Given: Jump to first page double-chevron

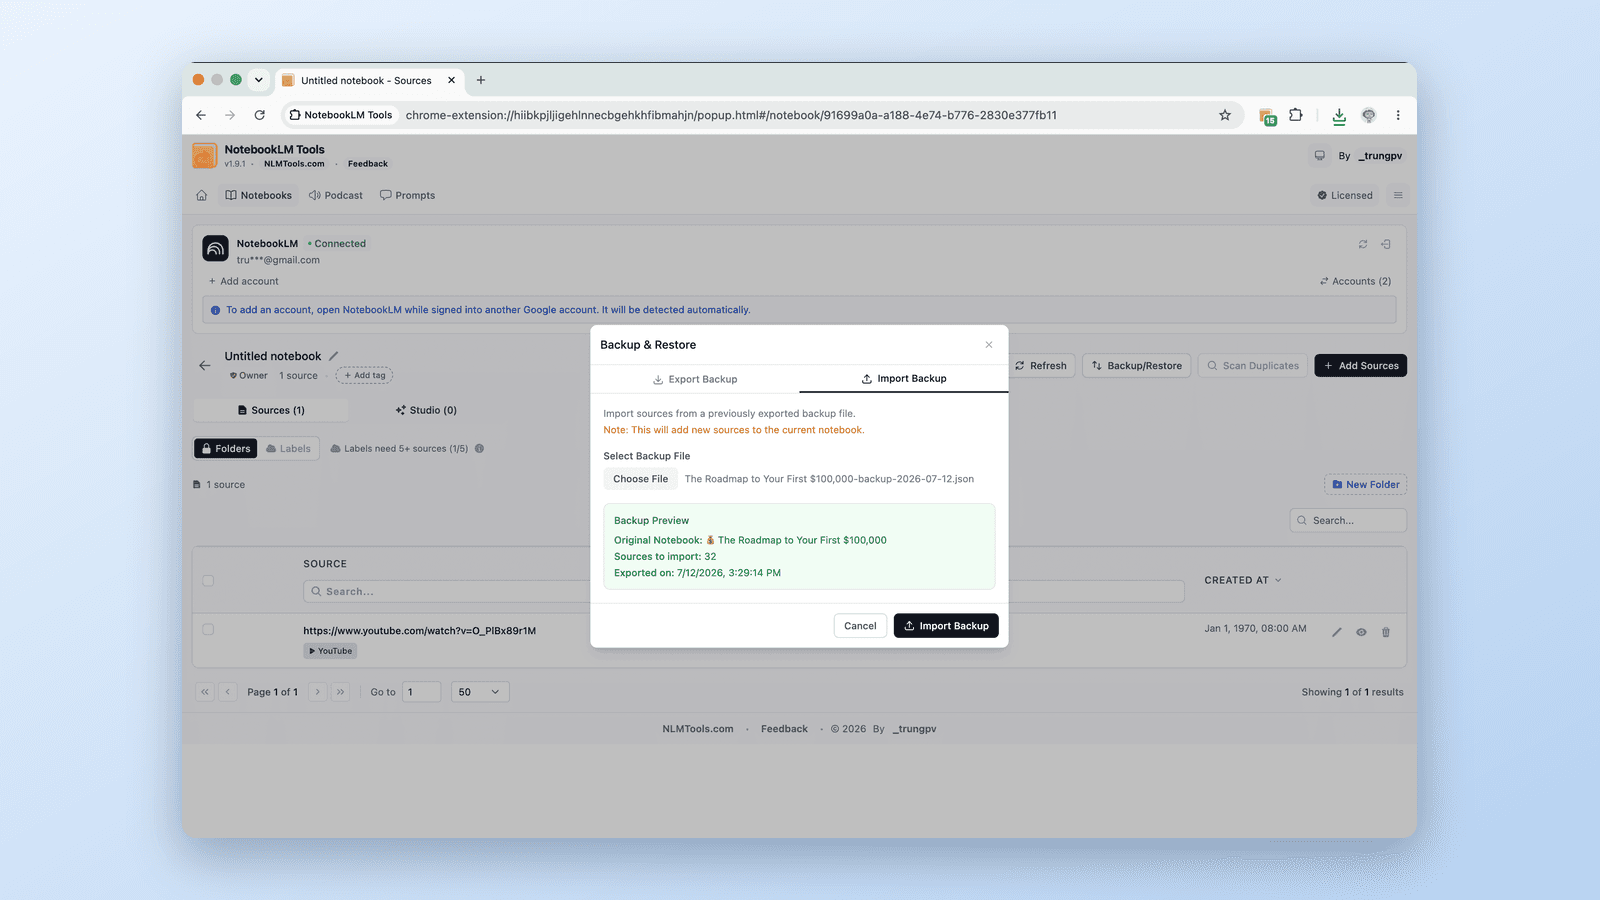Looking at the screenshot, I should pyautogui.click(x=205, y=692).
